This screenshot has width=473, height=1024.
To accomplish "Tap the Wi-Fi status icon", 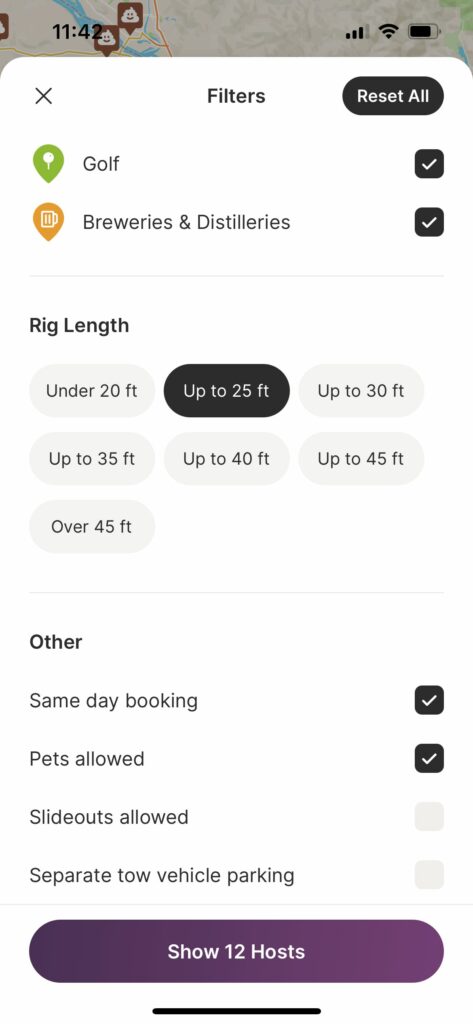I will coord(389,31).
